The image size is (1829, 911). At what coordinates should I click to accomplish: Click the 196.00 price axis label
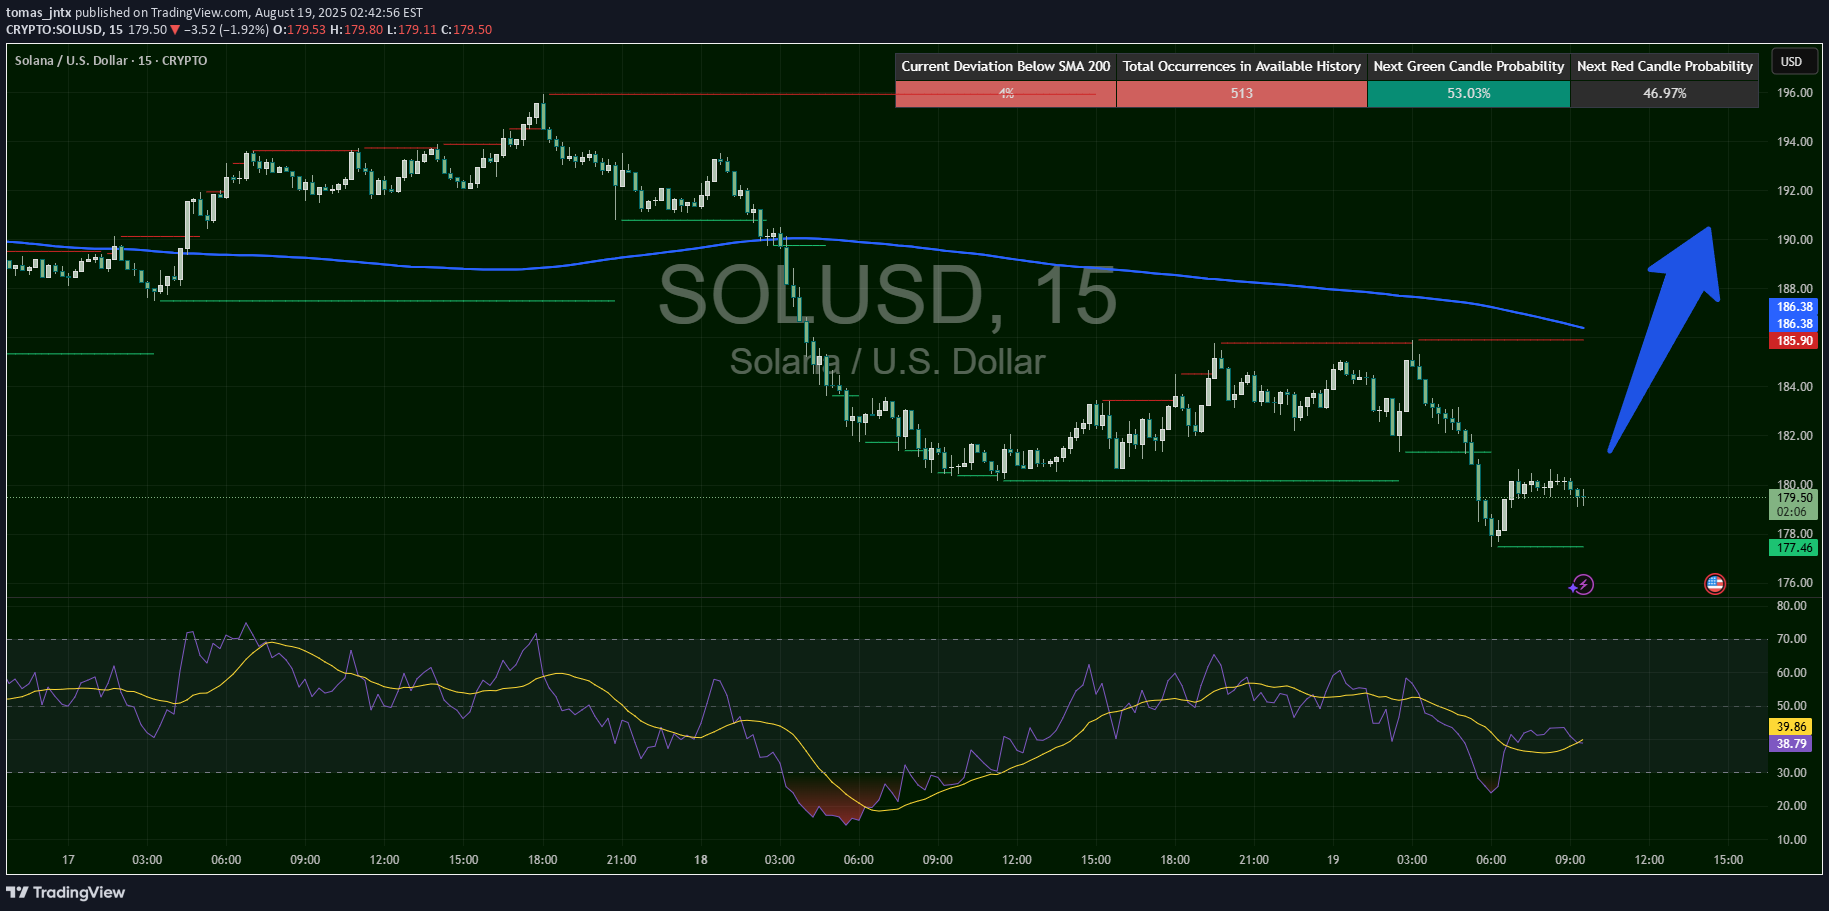click(x=1794, y=93)
